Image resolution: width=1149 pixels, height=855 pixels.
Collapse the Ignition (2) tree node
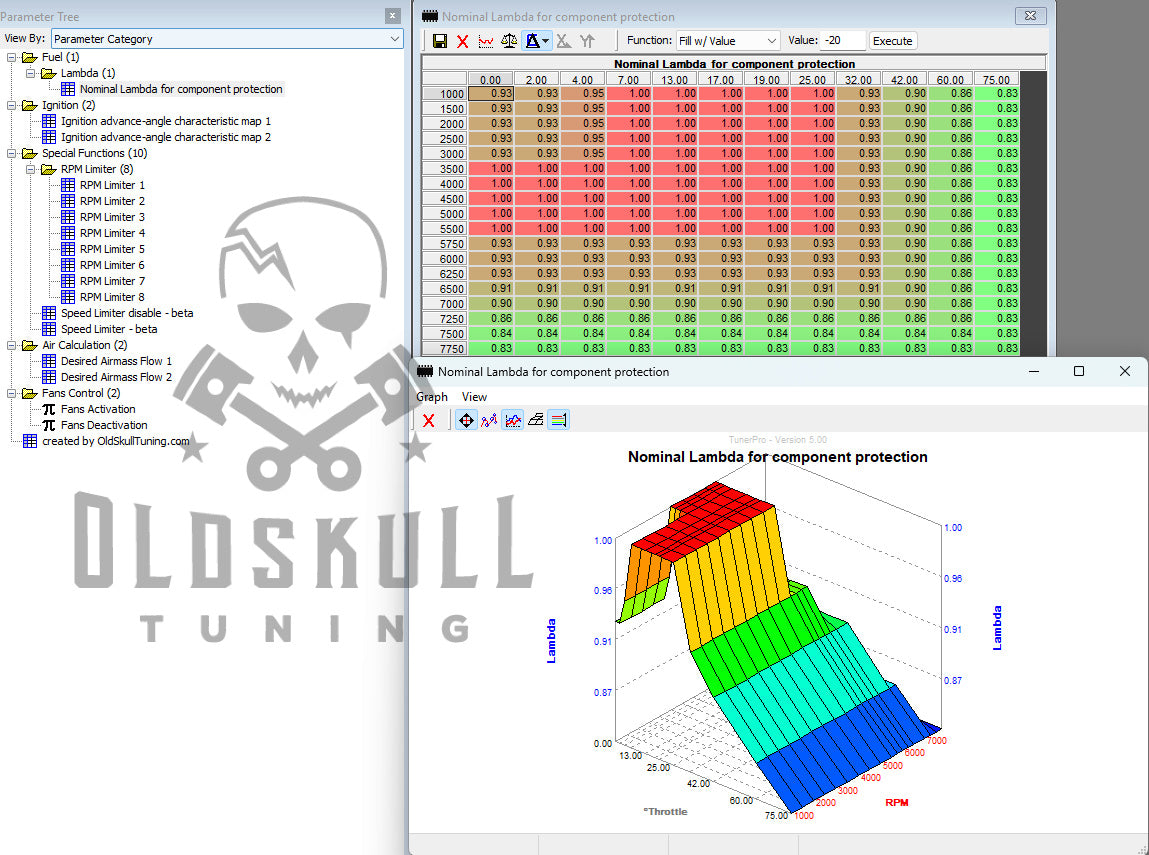click(x=12, y=106)
